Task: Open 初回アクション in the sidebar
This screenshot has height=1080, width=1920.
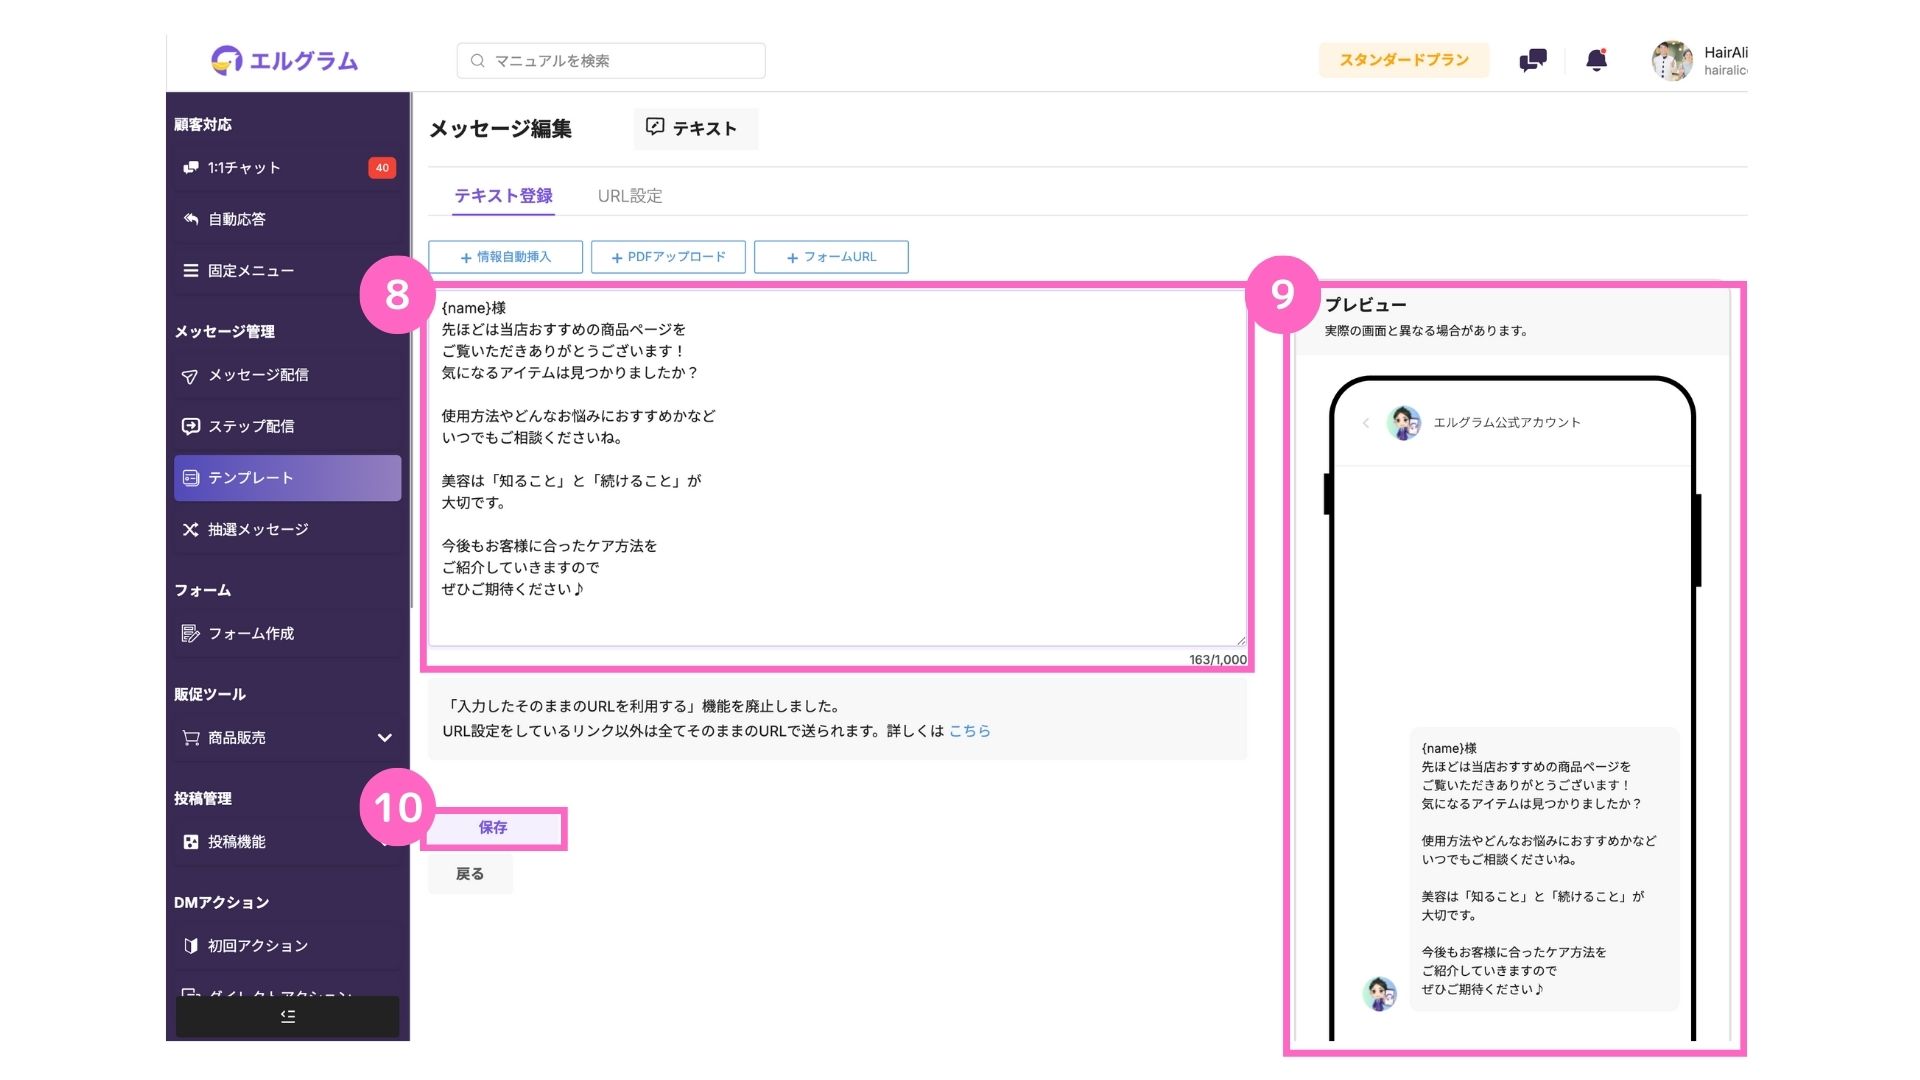Action: pyautogui.click(x=288, y=946)
